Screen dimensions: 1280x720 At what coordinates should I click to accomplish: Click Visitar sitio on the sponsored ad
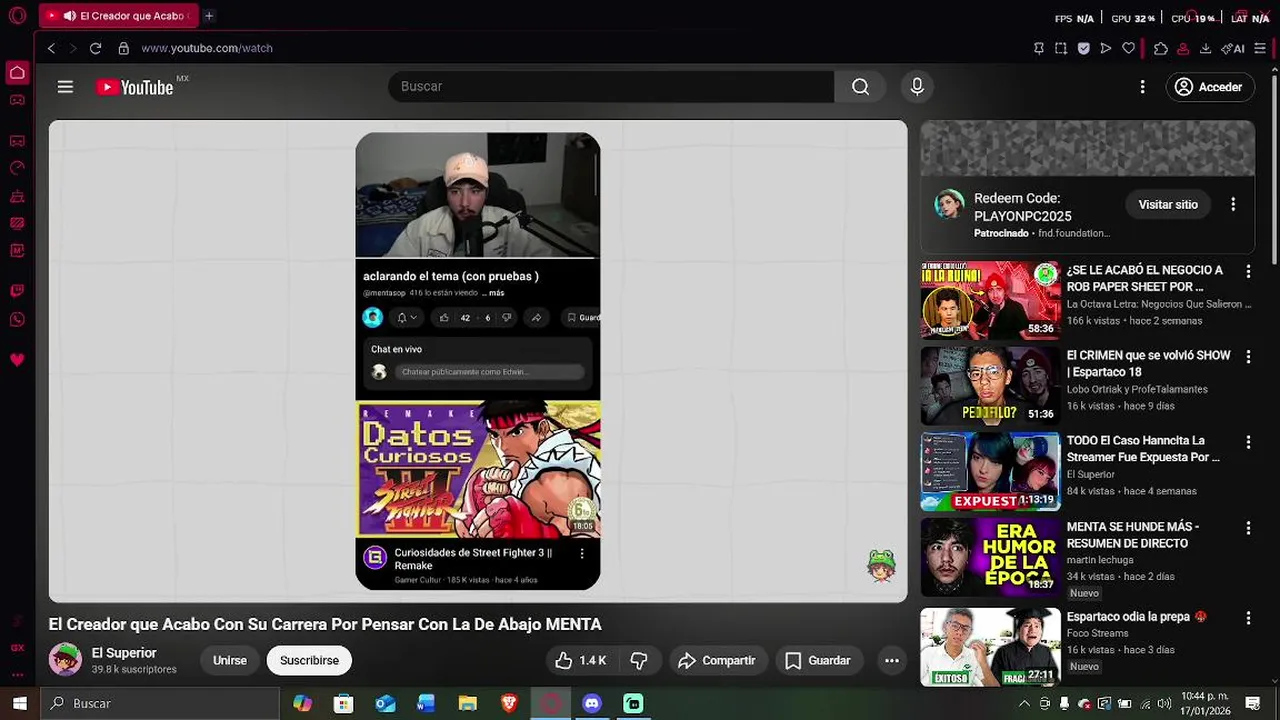pyautogui.click(x=1168, y=204)
